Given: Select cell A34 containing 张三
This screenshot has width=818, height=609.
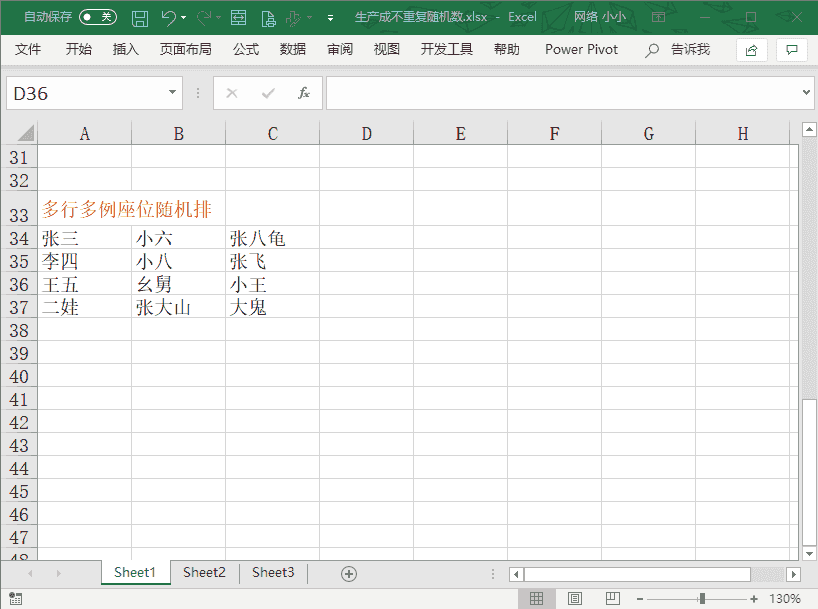Looking at the screenshot, I should (84, 238).
